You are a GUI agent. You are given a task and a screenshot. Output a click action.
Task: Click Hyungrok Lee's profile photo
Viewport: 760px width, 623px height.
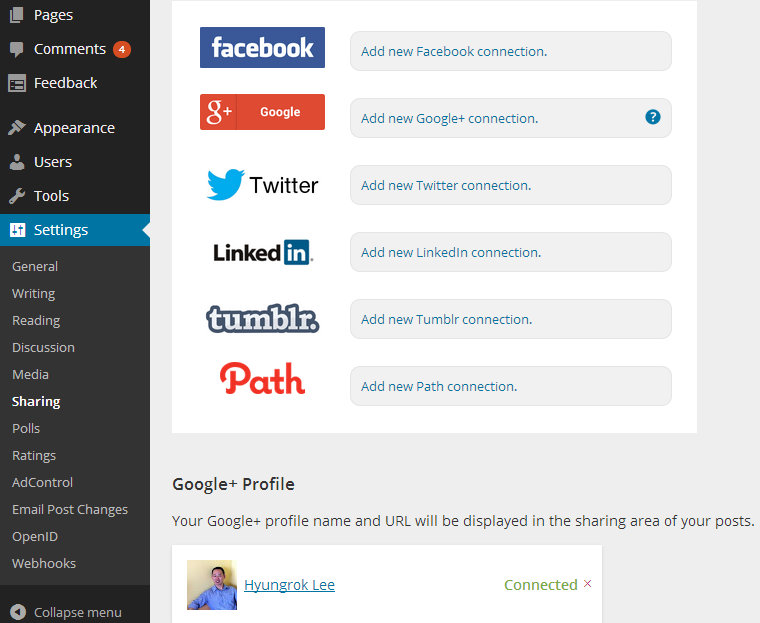tap(212, 585)
